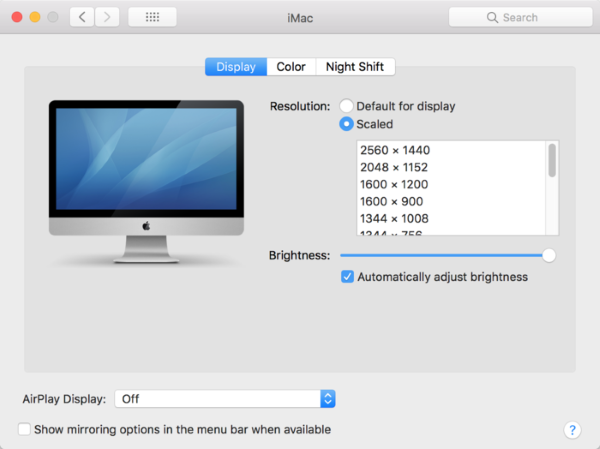Click the magnifying glass search icon
Viewport: 600px width, 449px height.
[492, 18]
